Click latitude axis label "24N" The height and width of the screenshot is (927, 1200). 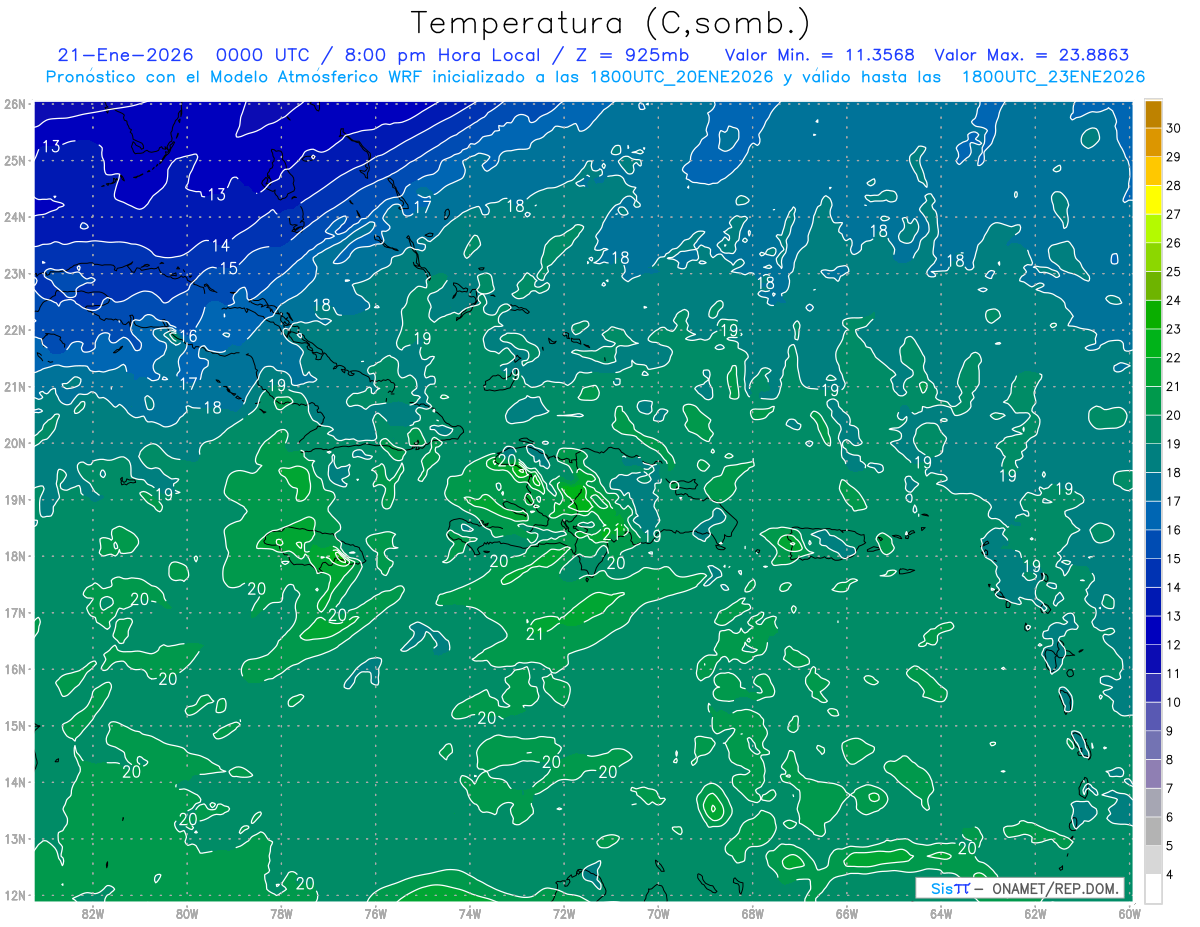coord(14,216)
